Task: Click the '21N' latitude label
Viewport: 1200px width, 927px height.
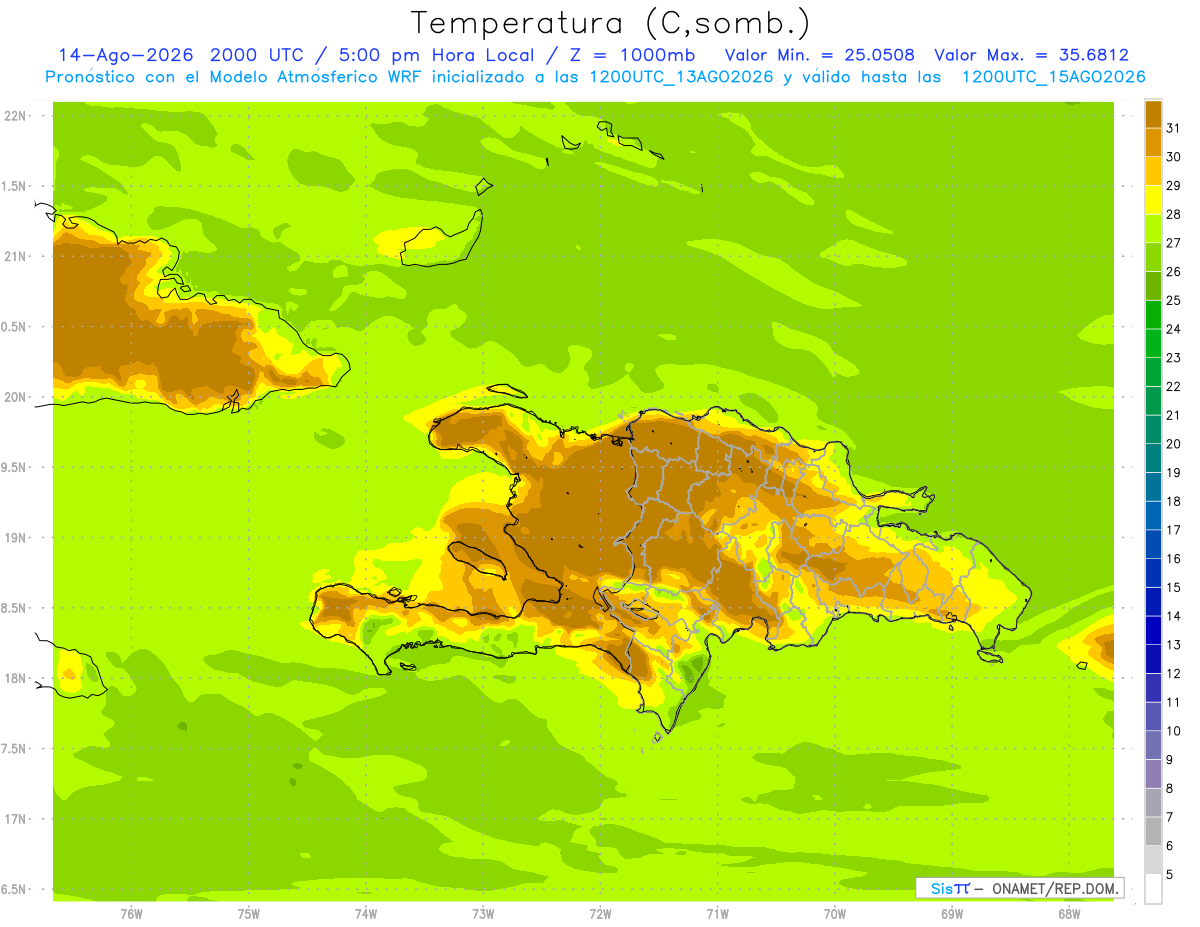Action: pyautogui.click(x=15, y=256)
